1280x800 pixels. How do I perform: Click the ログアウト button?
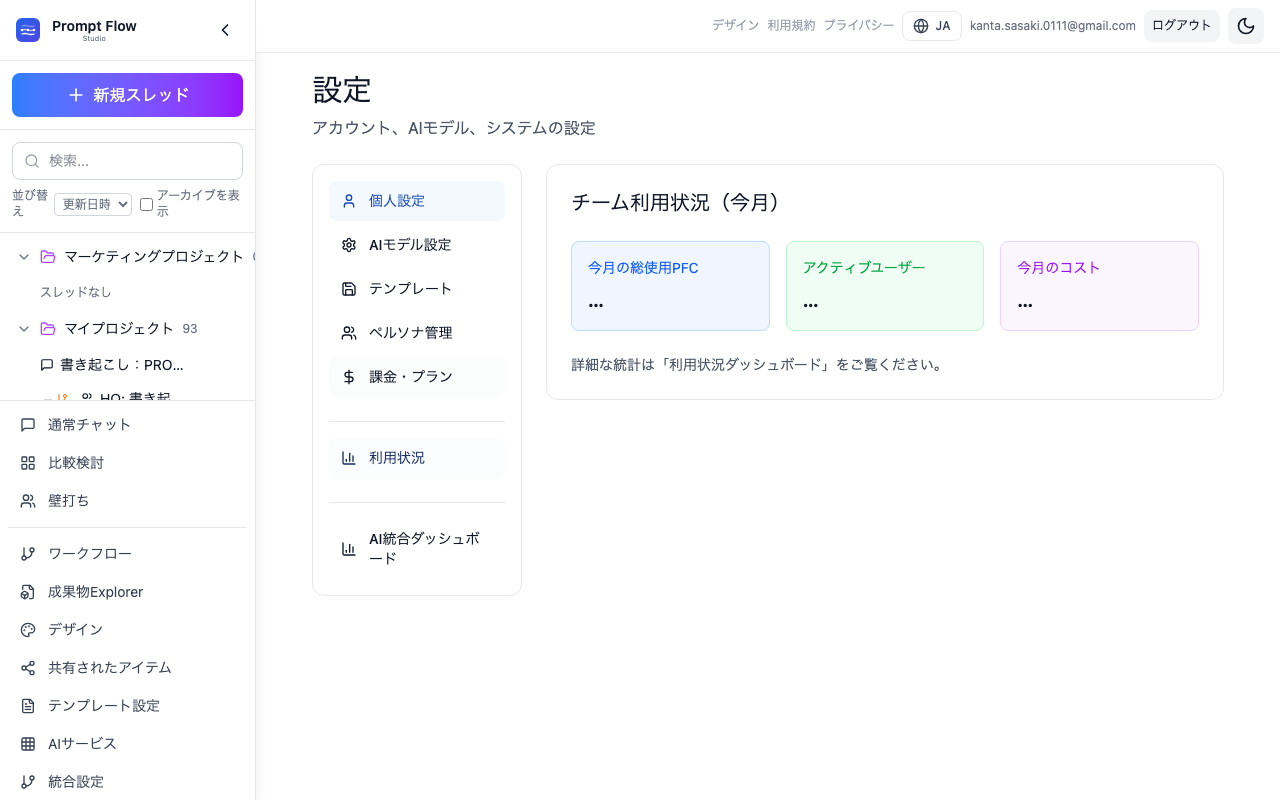[1182, 26]
